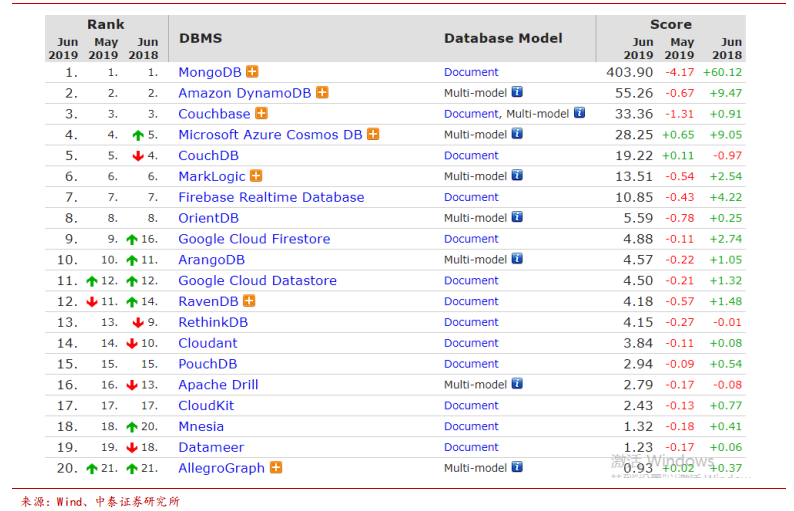The image size is (794, 511).
Task: Select the change value -4.17
Action: pos(680,72)
